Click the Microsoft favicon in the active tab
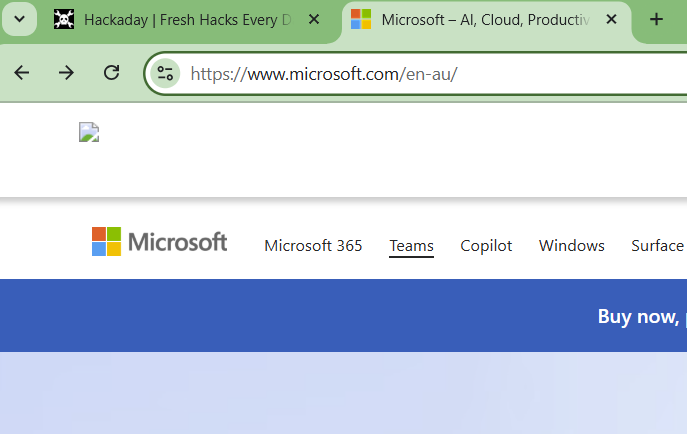687x434 pixels. coord(361,20)
